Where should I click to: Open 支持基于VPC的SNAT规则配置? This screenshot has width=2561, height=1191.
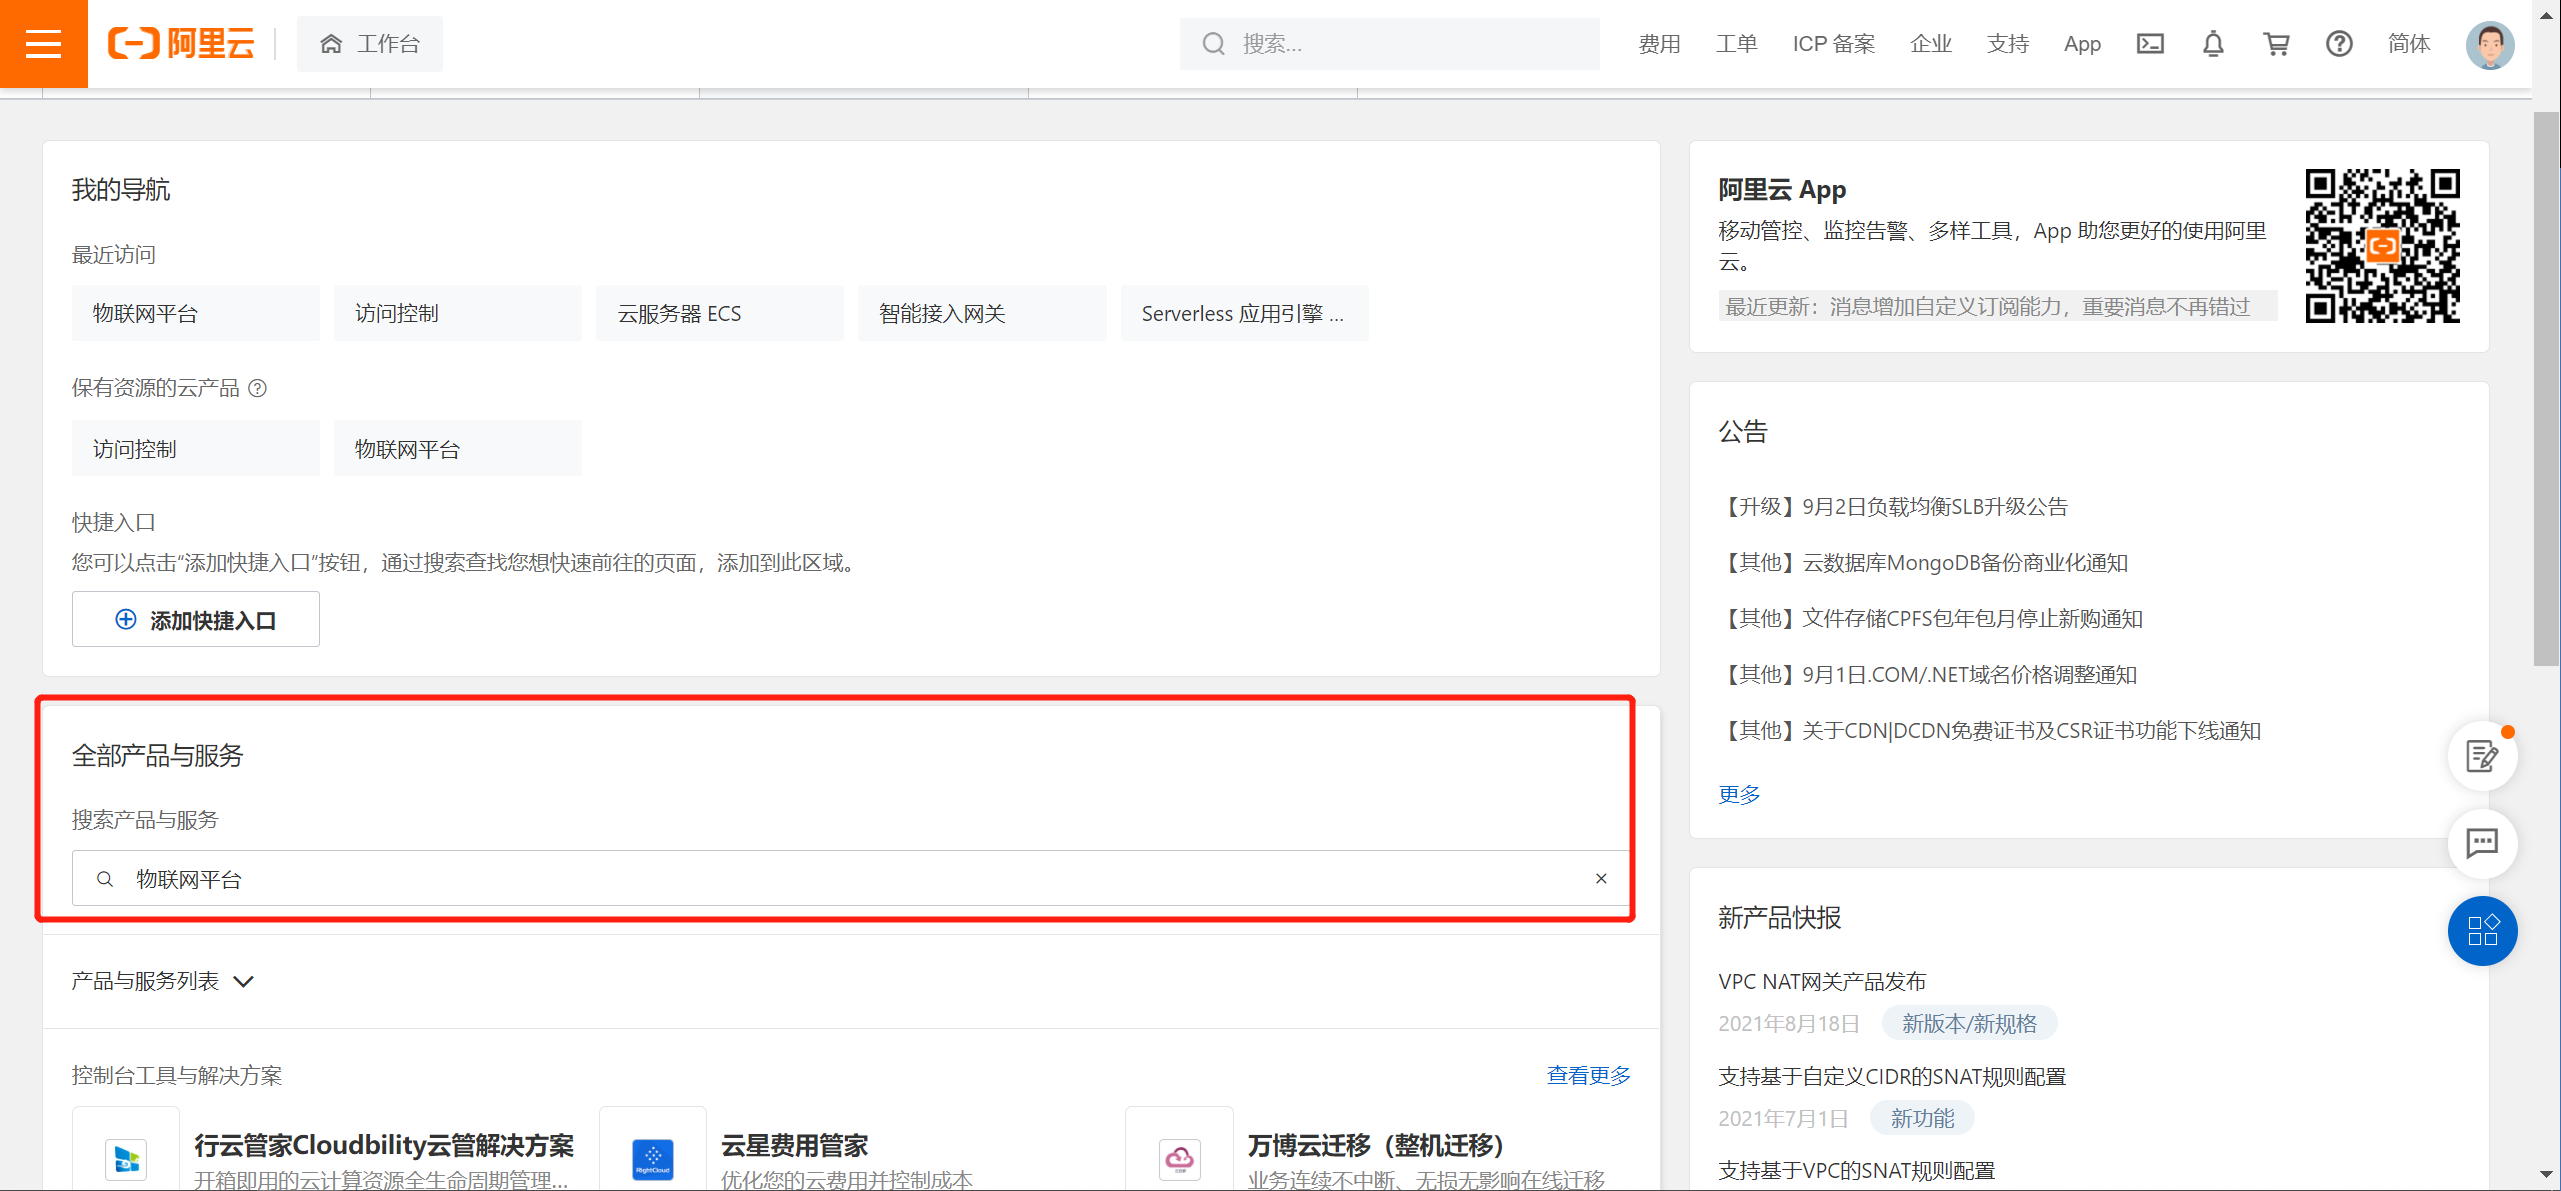point(1857,1170)
